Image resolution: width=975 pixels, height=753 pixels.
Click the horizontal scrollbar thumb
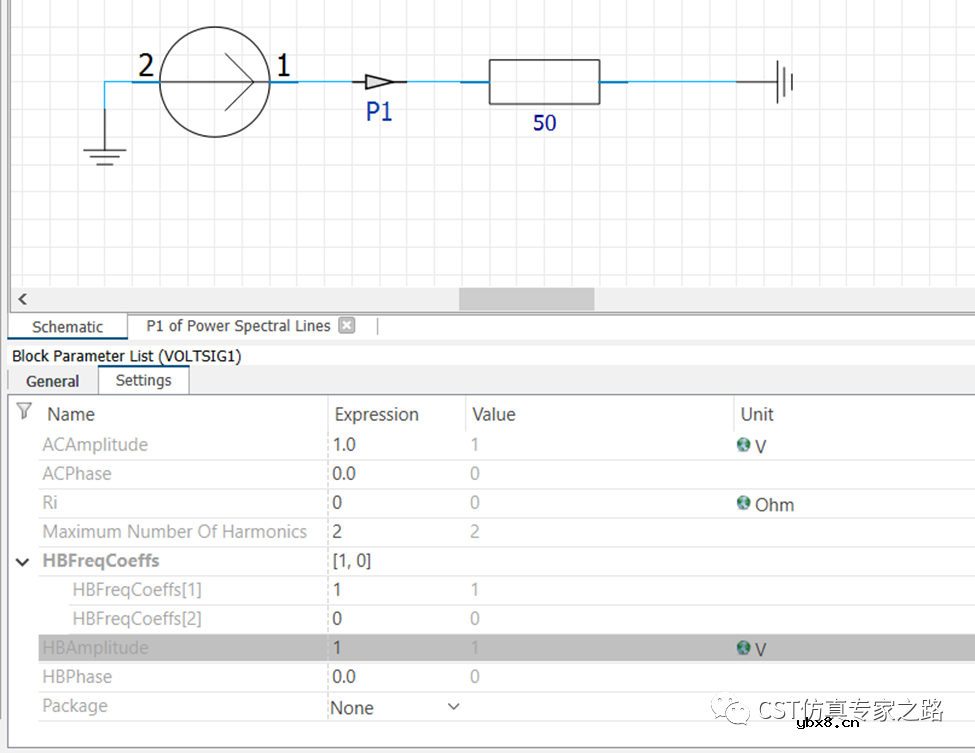[x=526, y=299]
